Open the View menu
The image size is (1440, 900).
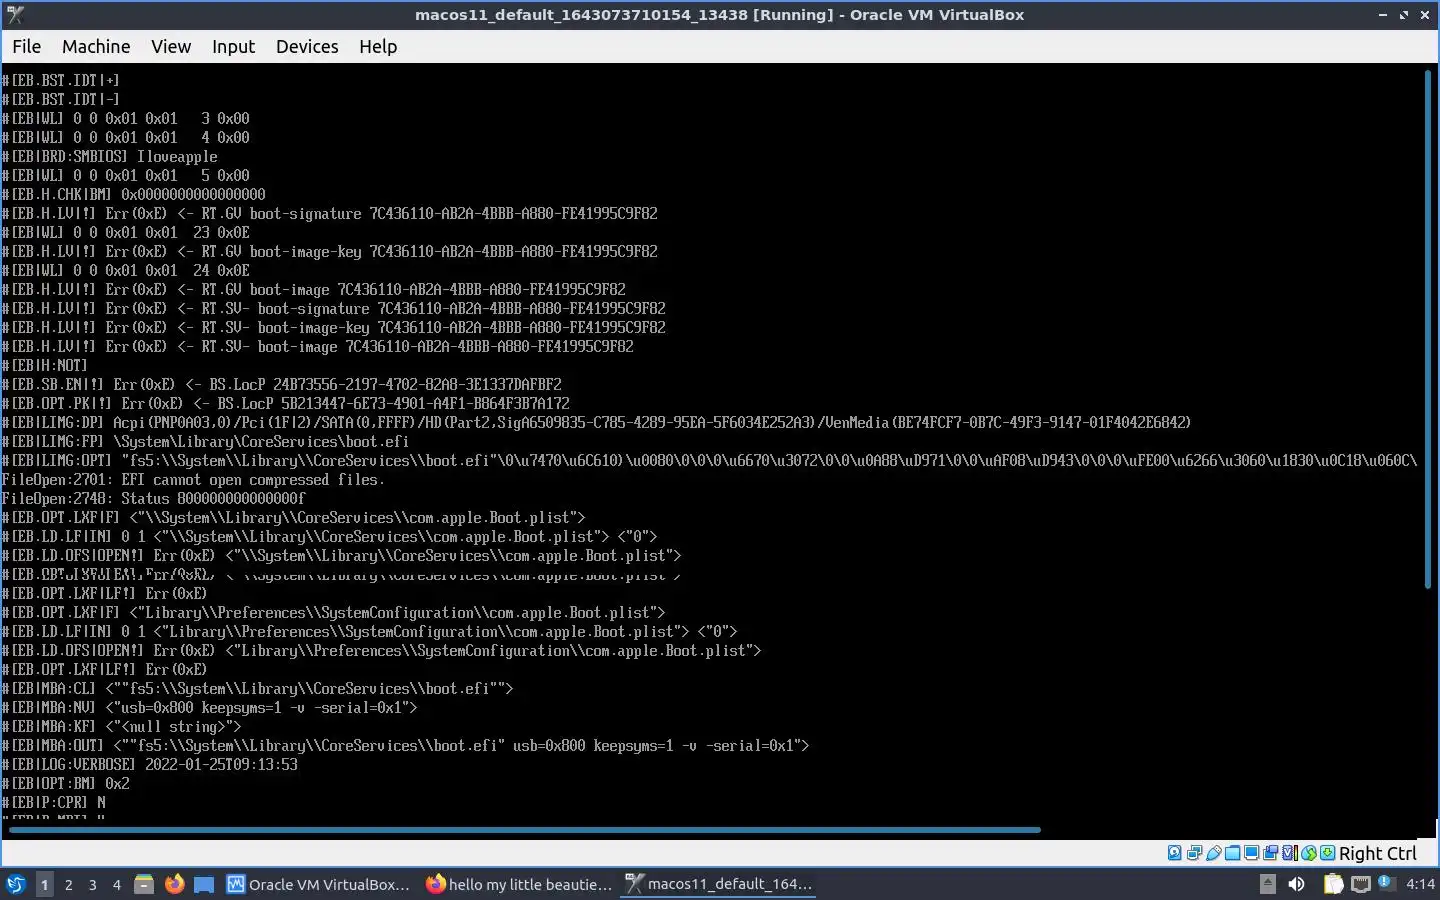click(x=171, y=46)
